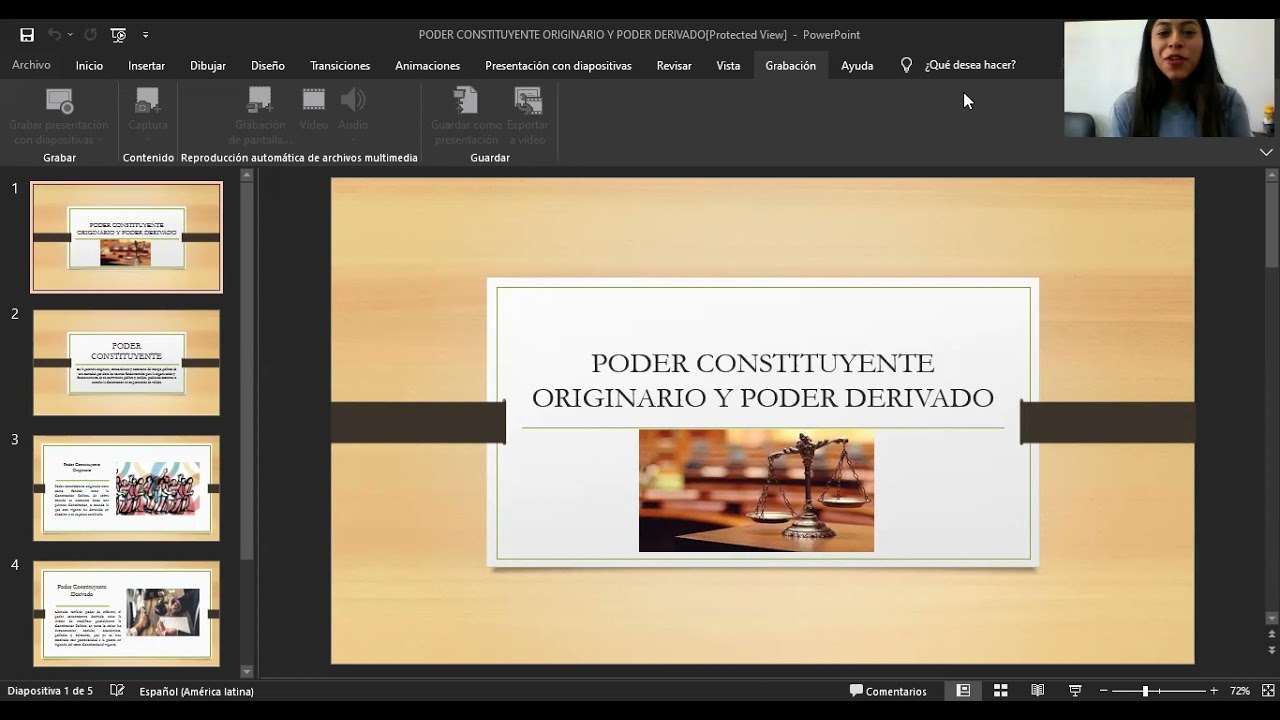
Task: Switch to Reading view icon
Action: tap(1038, 691)
